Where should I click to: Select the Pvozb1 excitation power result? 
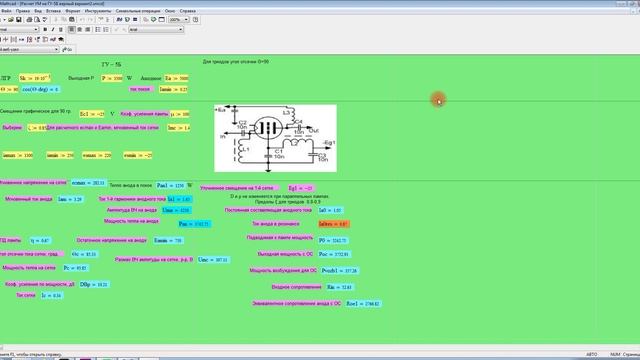(340, 270)
